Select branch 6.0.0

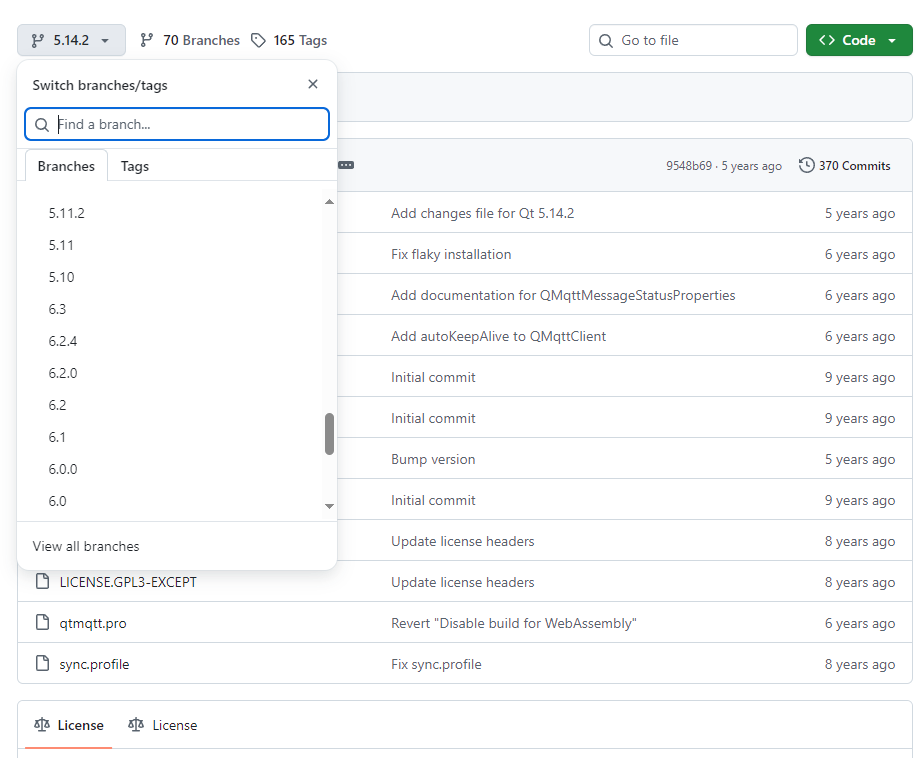[63, 469]
